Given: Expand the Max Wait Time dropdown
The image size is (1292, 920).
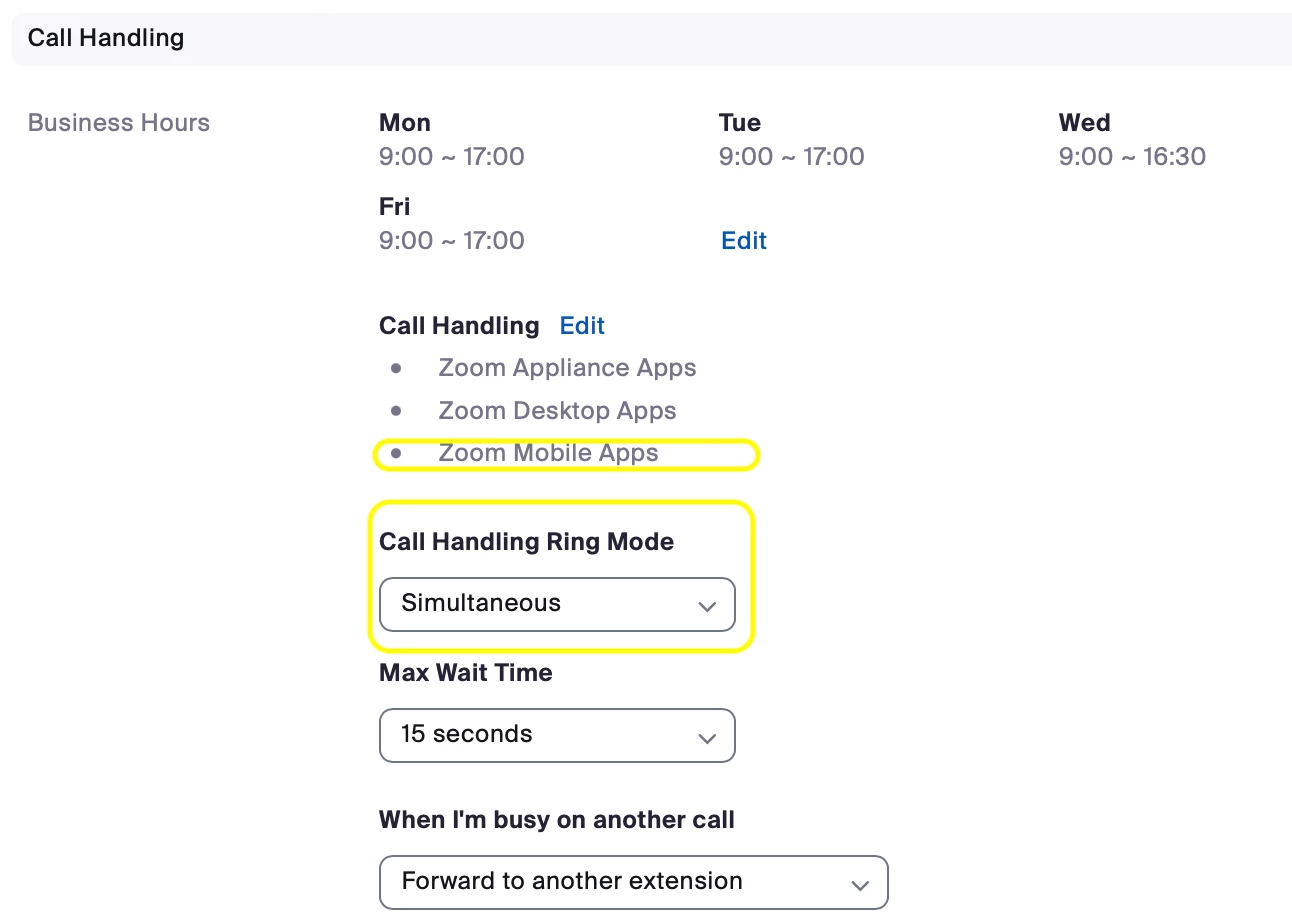Looking at the screenshot, I should (557, 735).
